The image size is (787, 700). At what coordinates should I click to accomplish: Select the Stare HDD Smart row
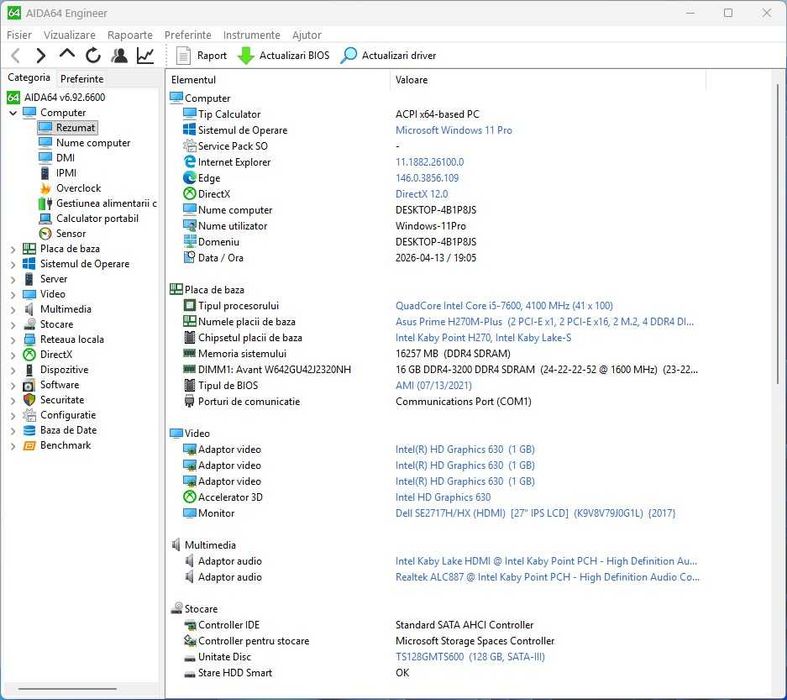point(437,673)
